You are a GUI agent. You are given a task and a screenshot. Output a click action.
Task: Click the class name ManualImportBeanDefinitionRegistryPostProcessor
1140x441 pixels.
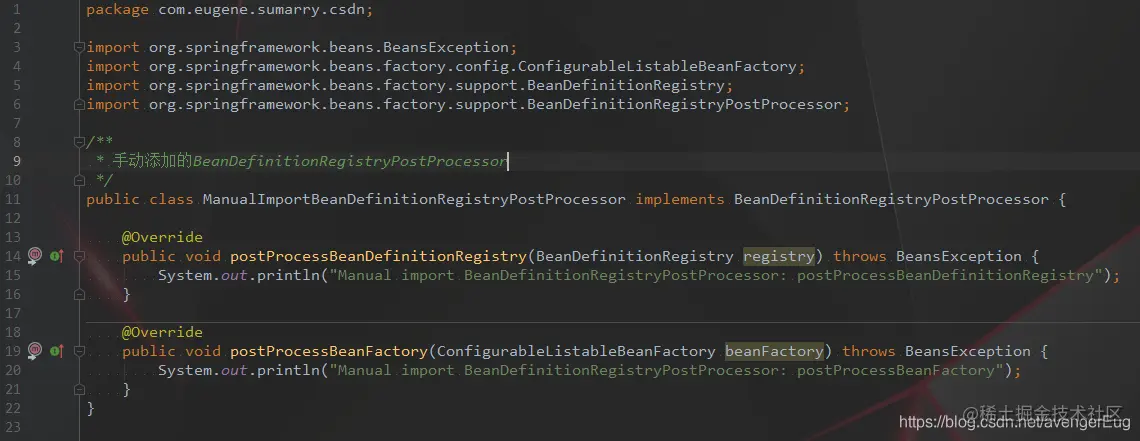(x=414, y=199)
